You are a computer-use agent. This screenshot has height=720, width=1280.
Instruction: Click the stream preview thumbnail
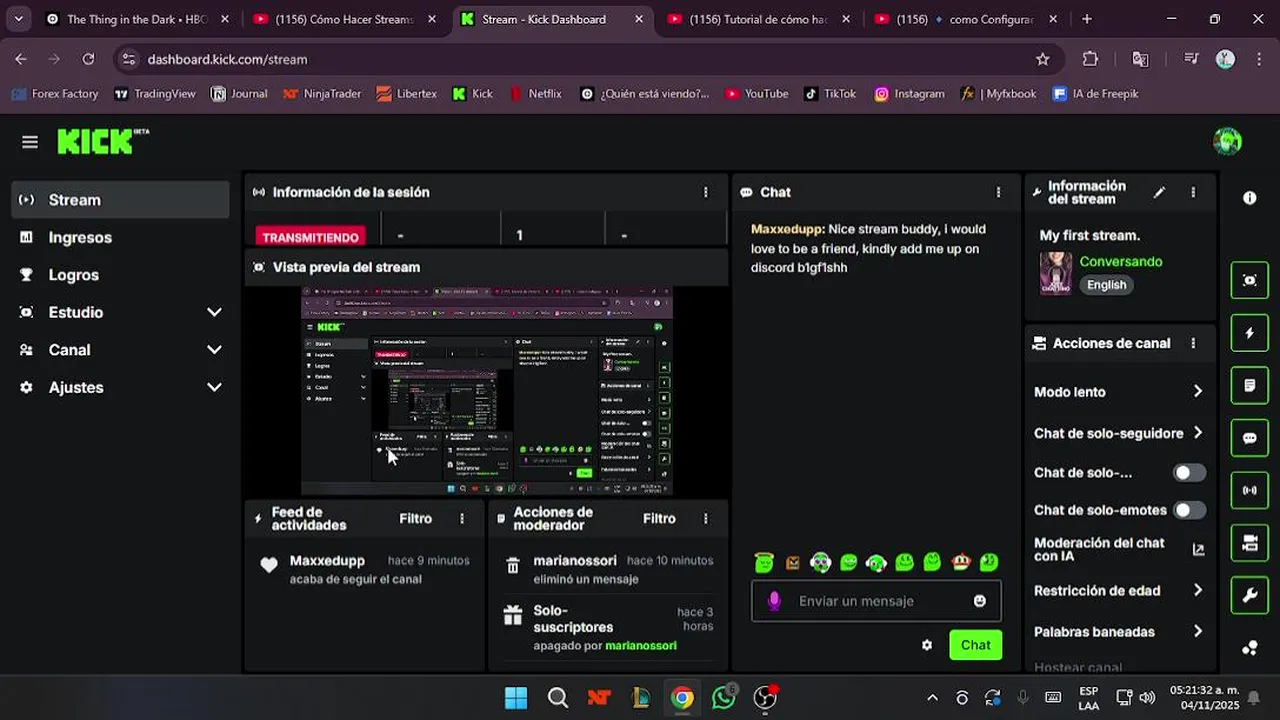tap(487, 391)
